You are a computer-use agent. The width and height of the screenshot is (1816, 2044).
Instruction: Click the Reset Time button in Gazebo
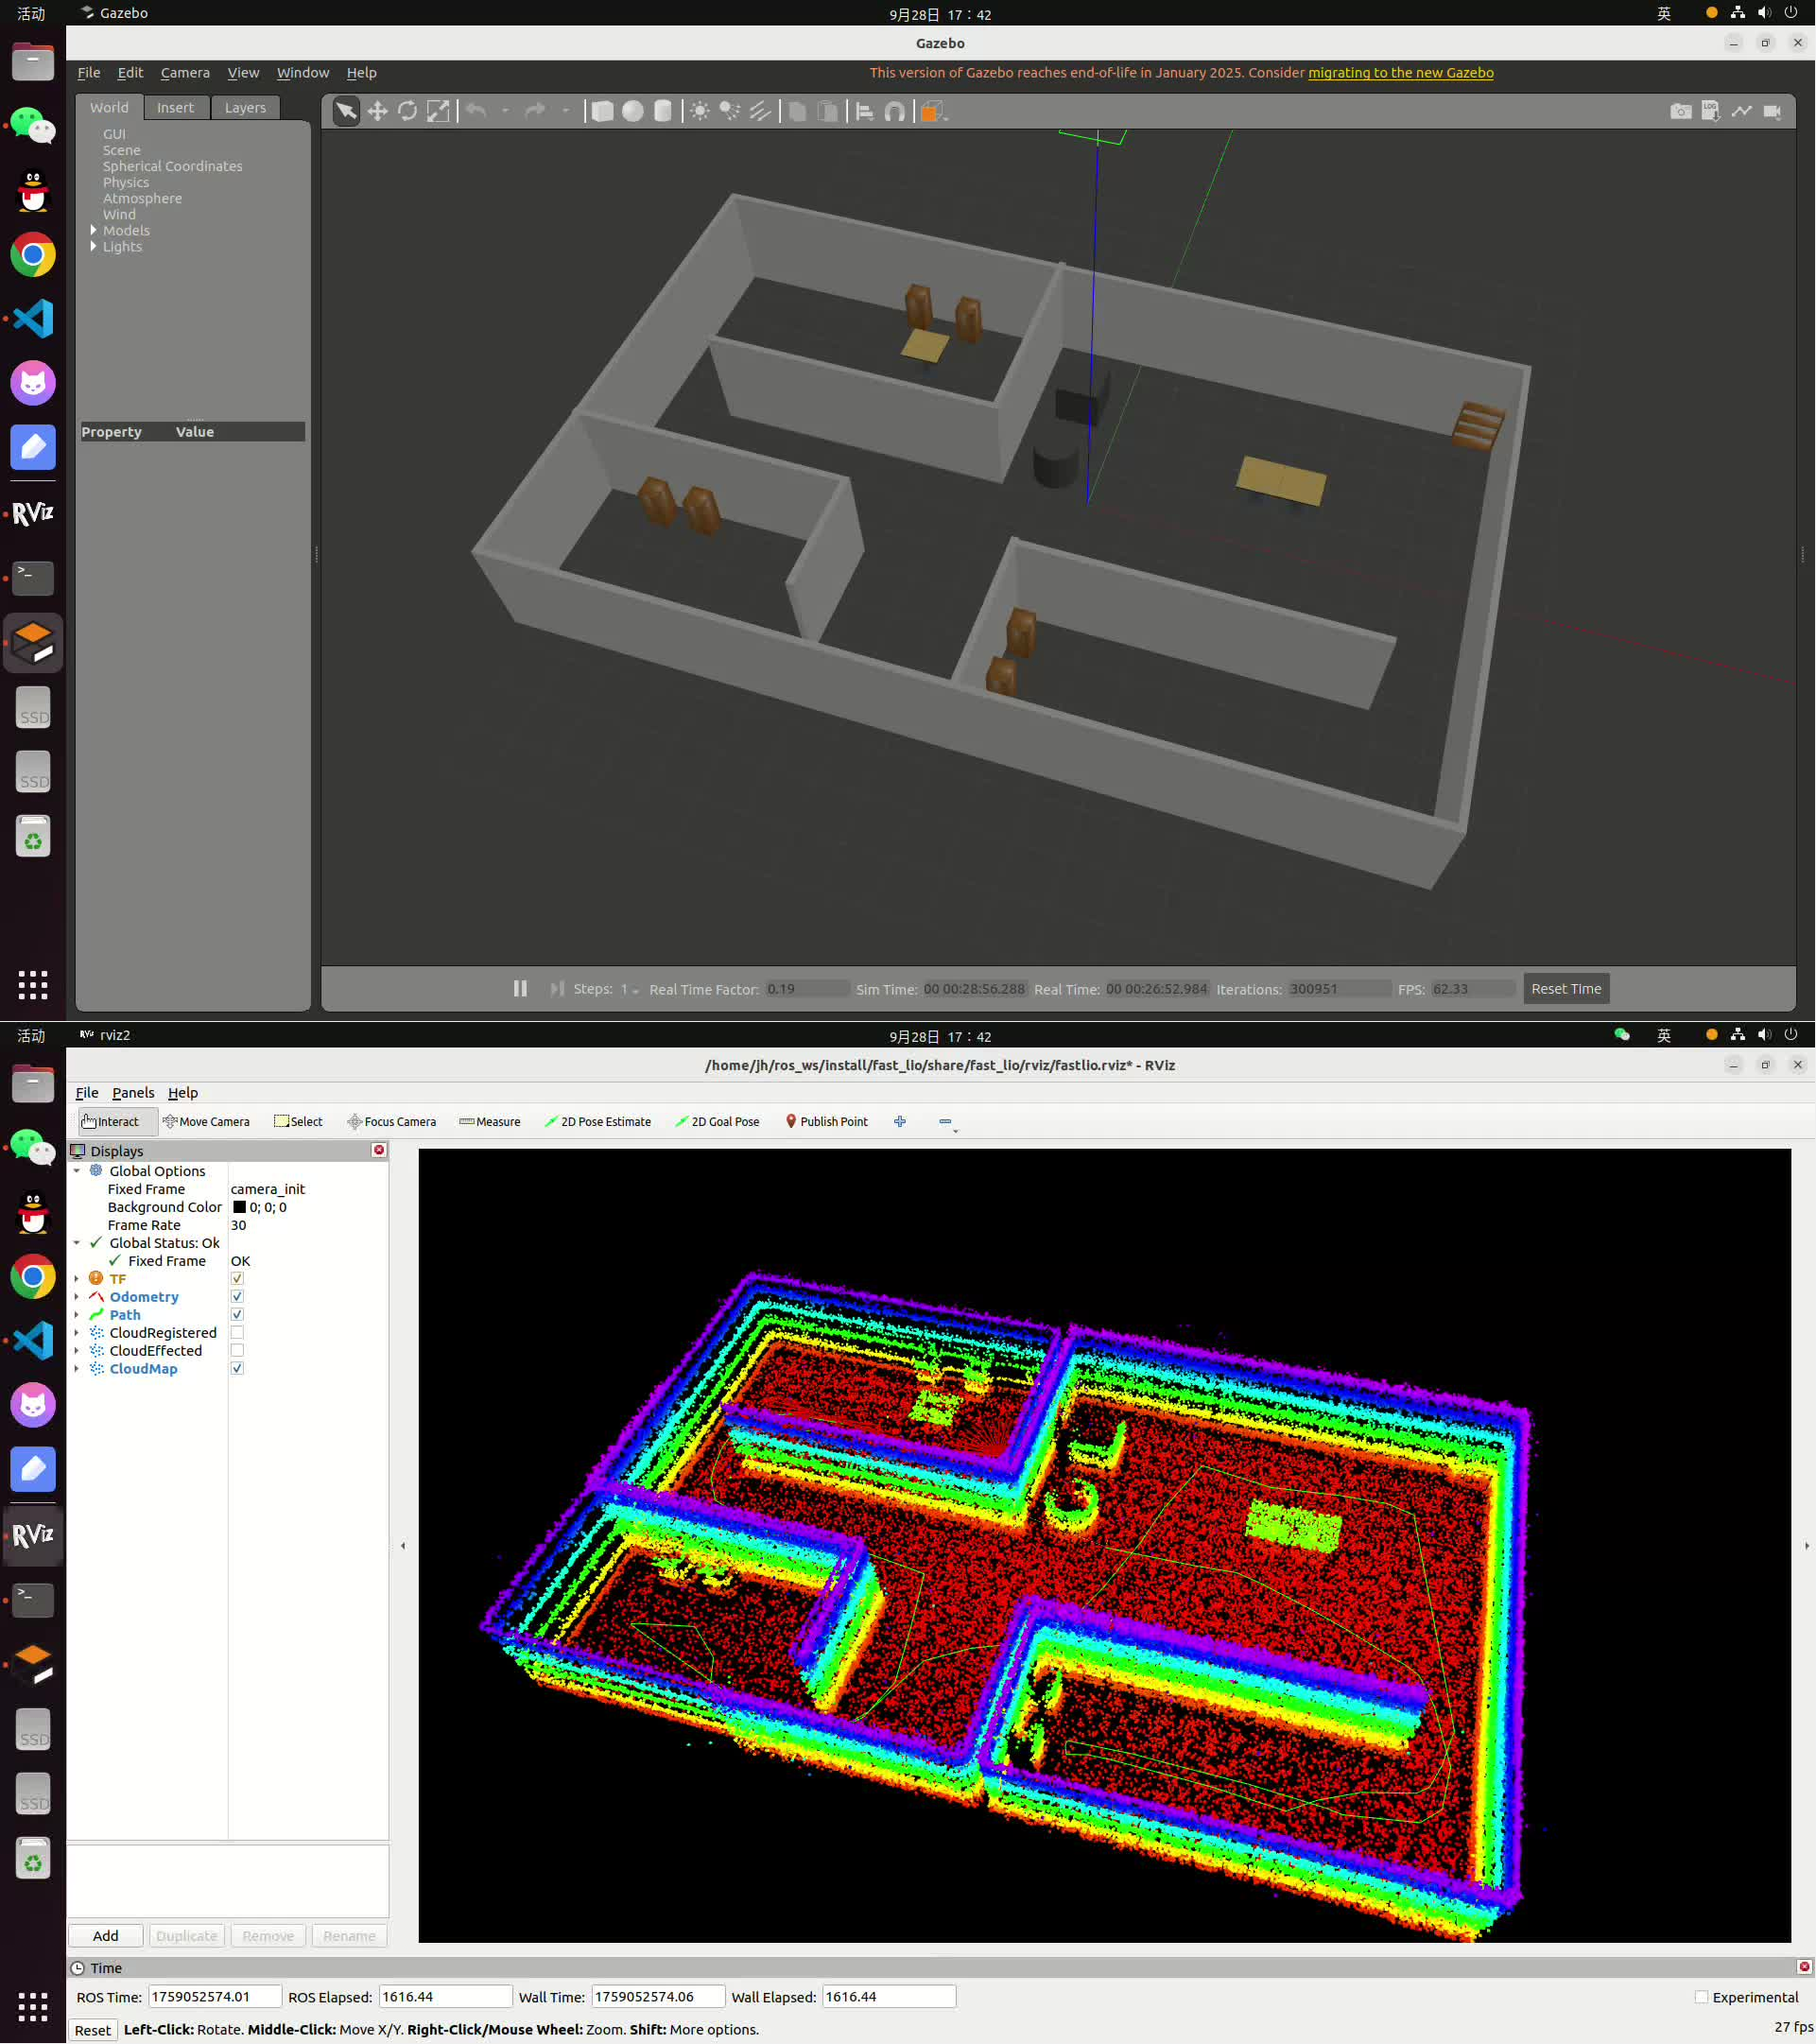click(1566, 988)
